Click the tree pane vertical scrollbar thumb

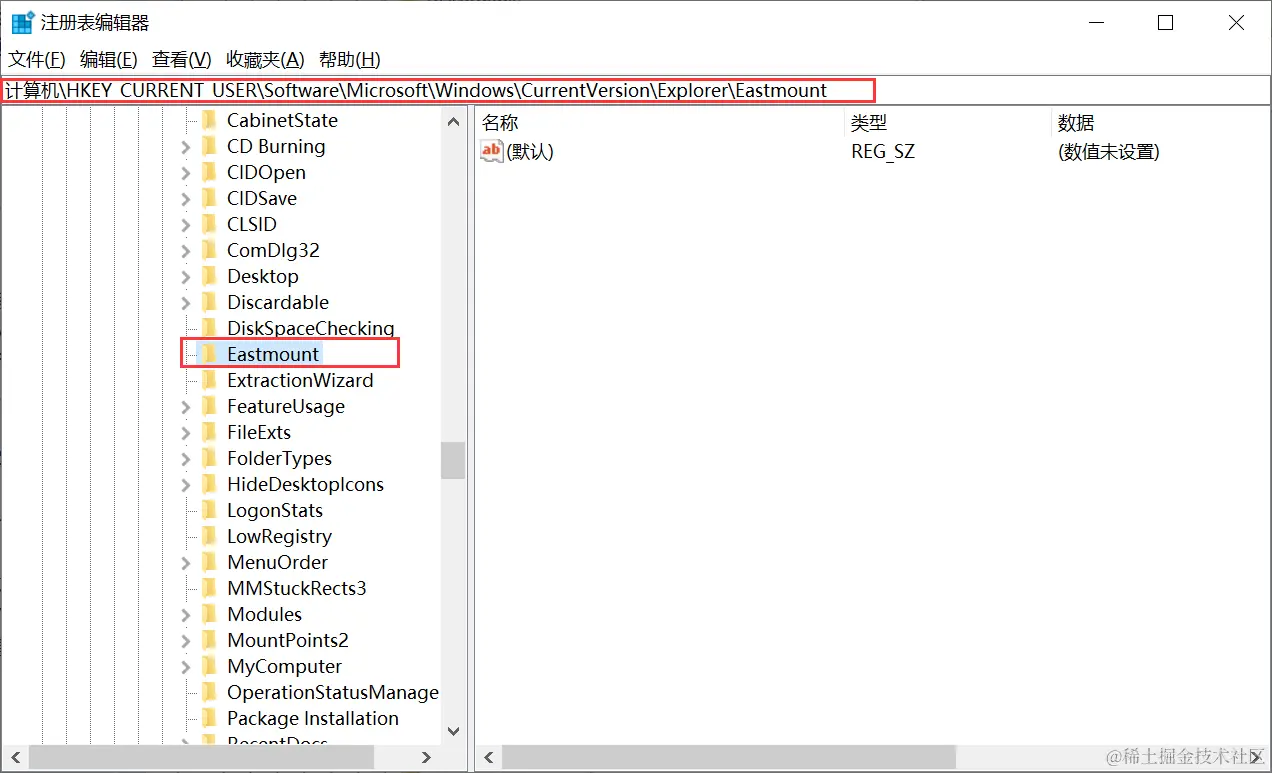tap(453, 460)
